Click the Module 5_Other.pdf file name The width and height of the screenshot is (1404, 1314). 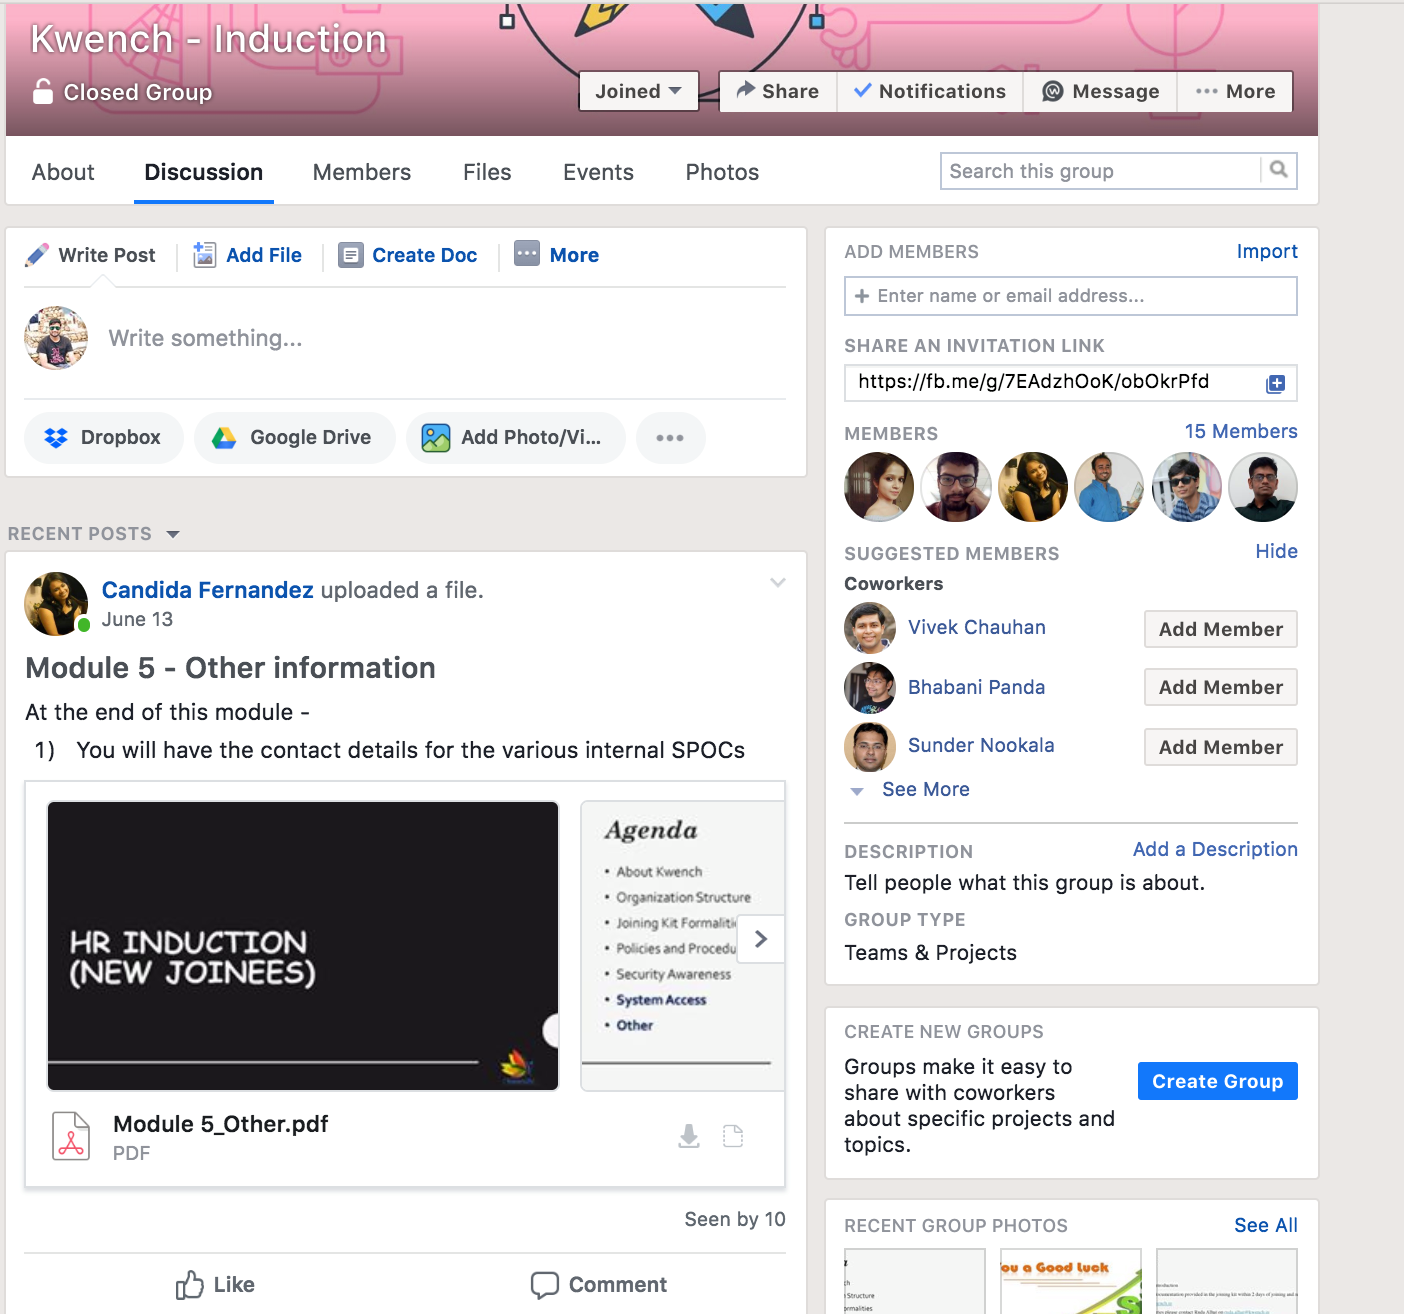tap(221, 1124)
